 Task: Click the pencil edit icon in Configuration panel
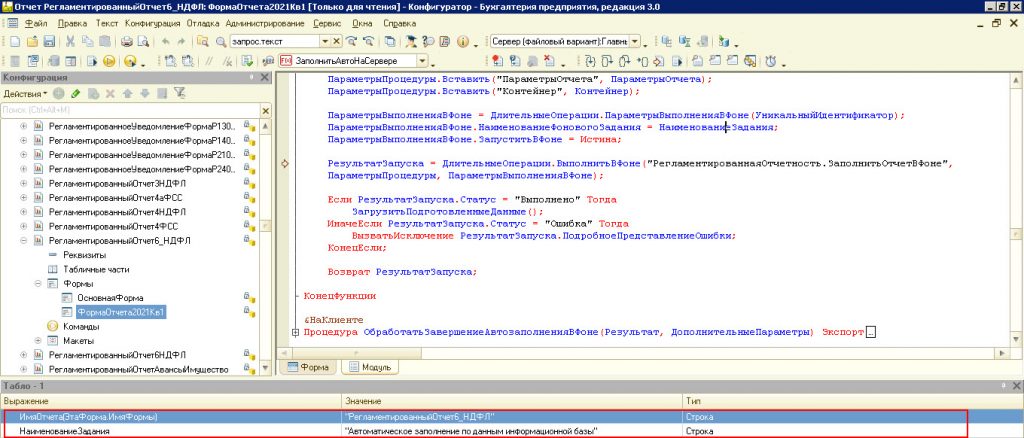[75, 93]
